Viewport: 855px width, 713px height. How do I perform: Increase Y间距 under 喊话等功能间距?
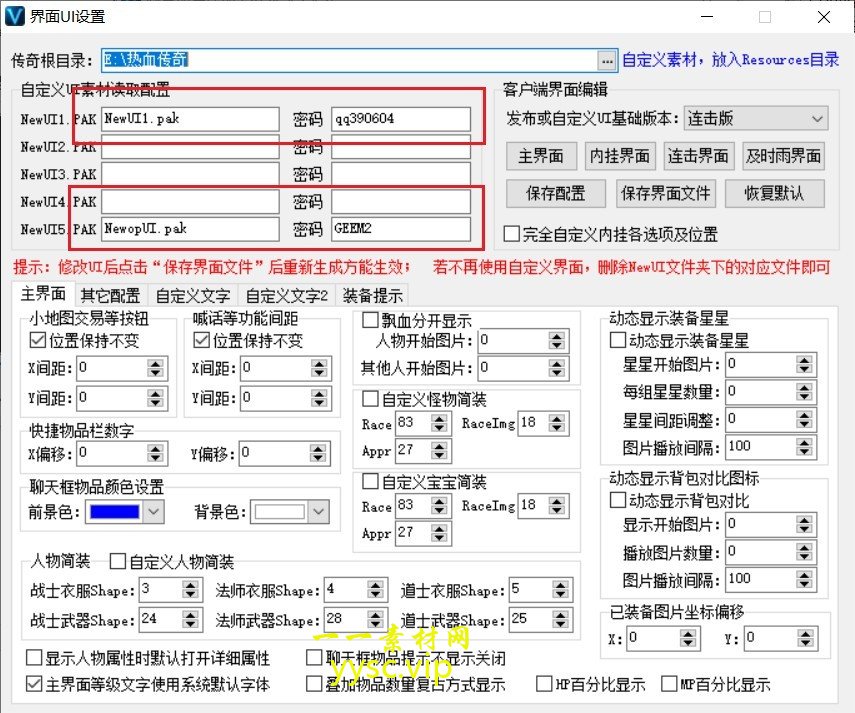tap(319, 394)
